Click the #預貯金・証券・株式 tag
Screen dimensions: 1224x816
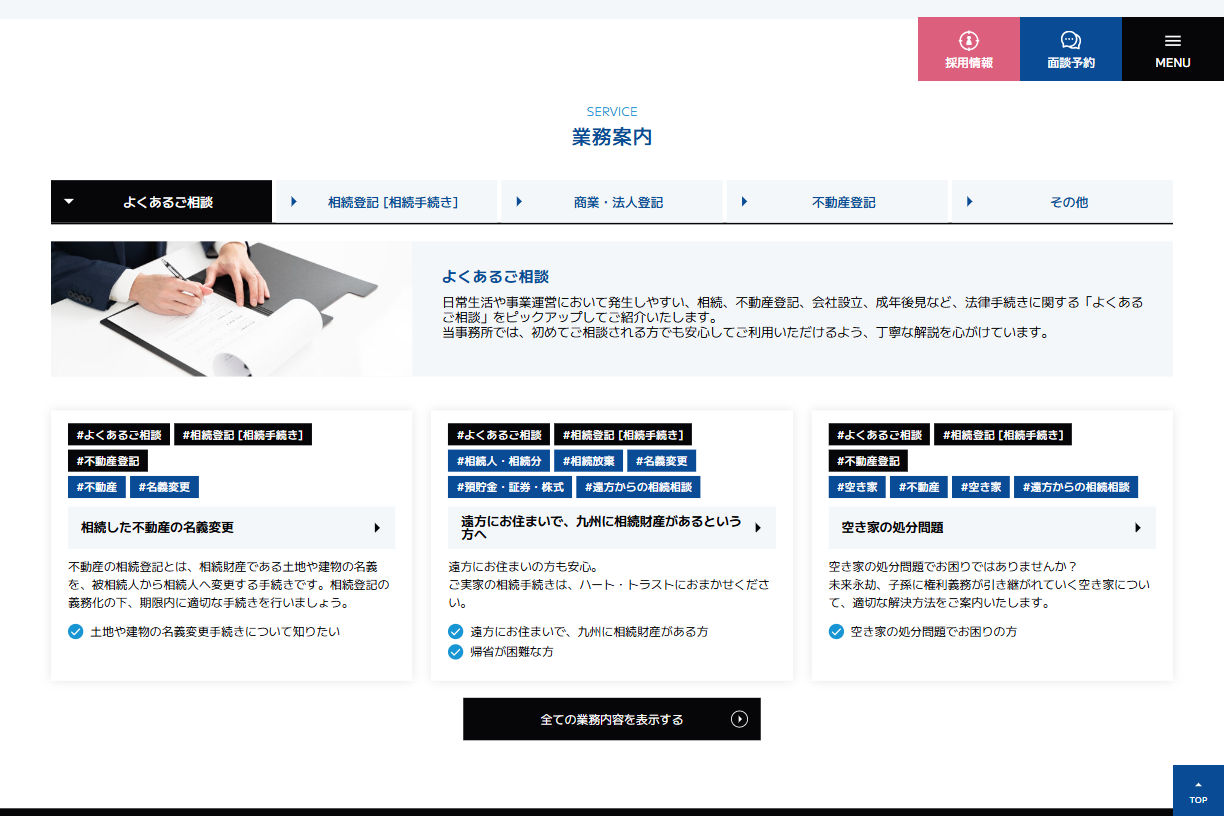click(509, 487)
